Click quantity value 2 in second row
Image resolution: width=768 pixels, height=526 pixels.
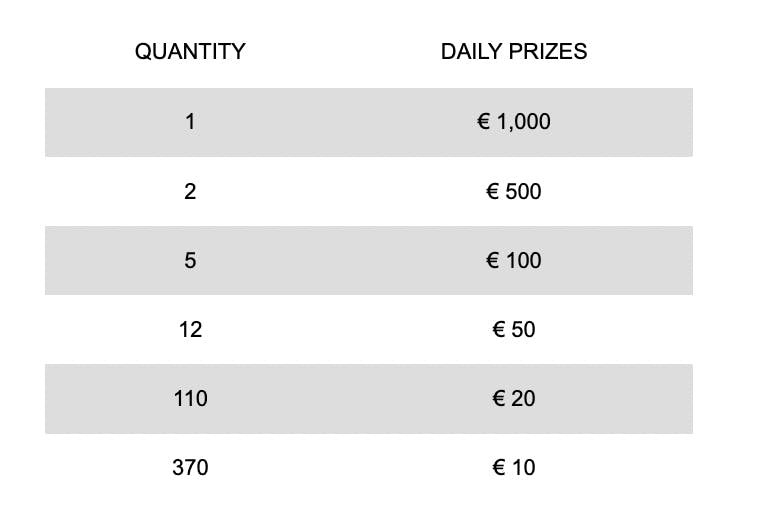(x=190, y=191)
